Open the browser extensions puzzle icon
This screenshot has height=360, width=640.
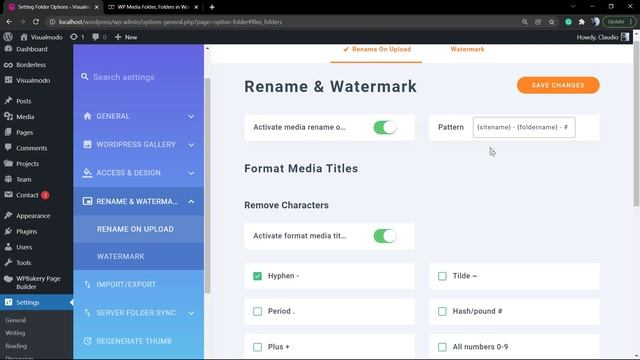point(582,22)
